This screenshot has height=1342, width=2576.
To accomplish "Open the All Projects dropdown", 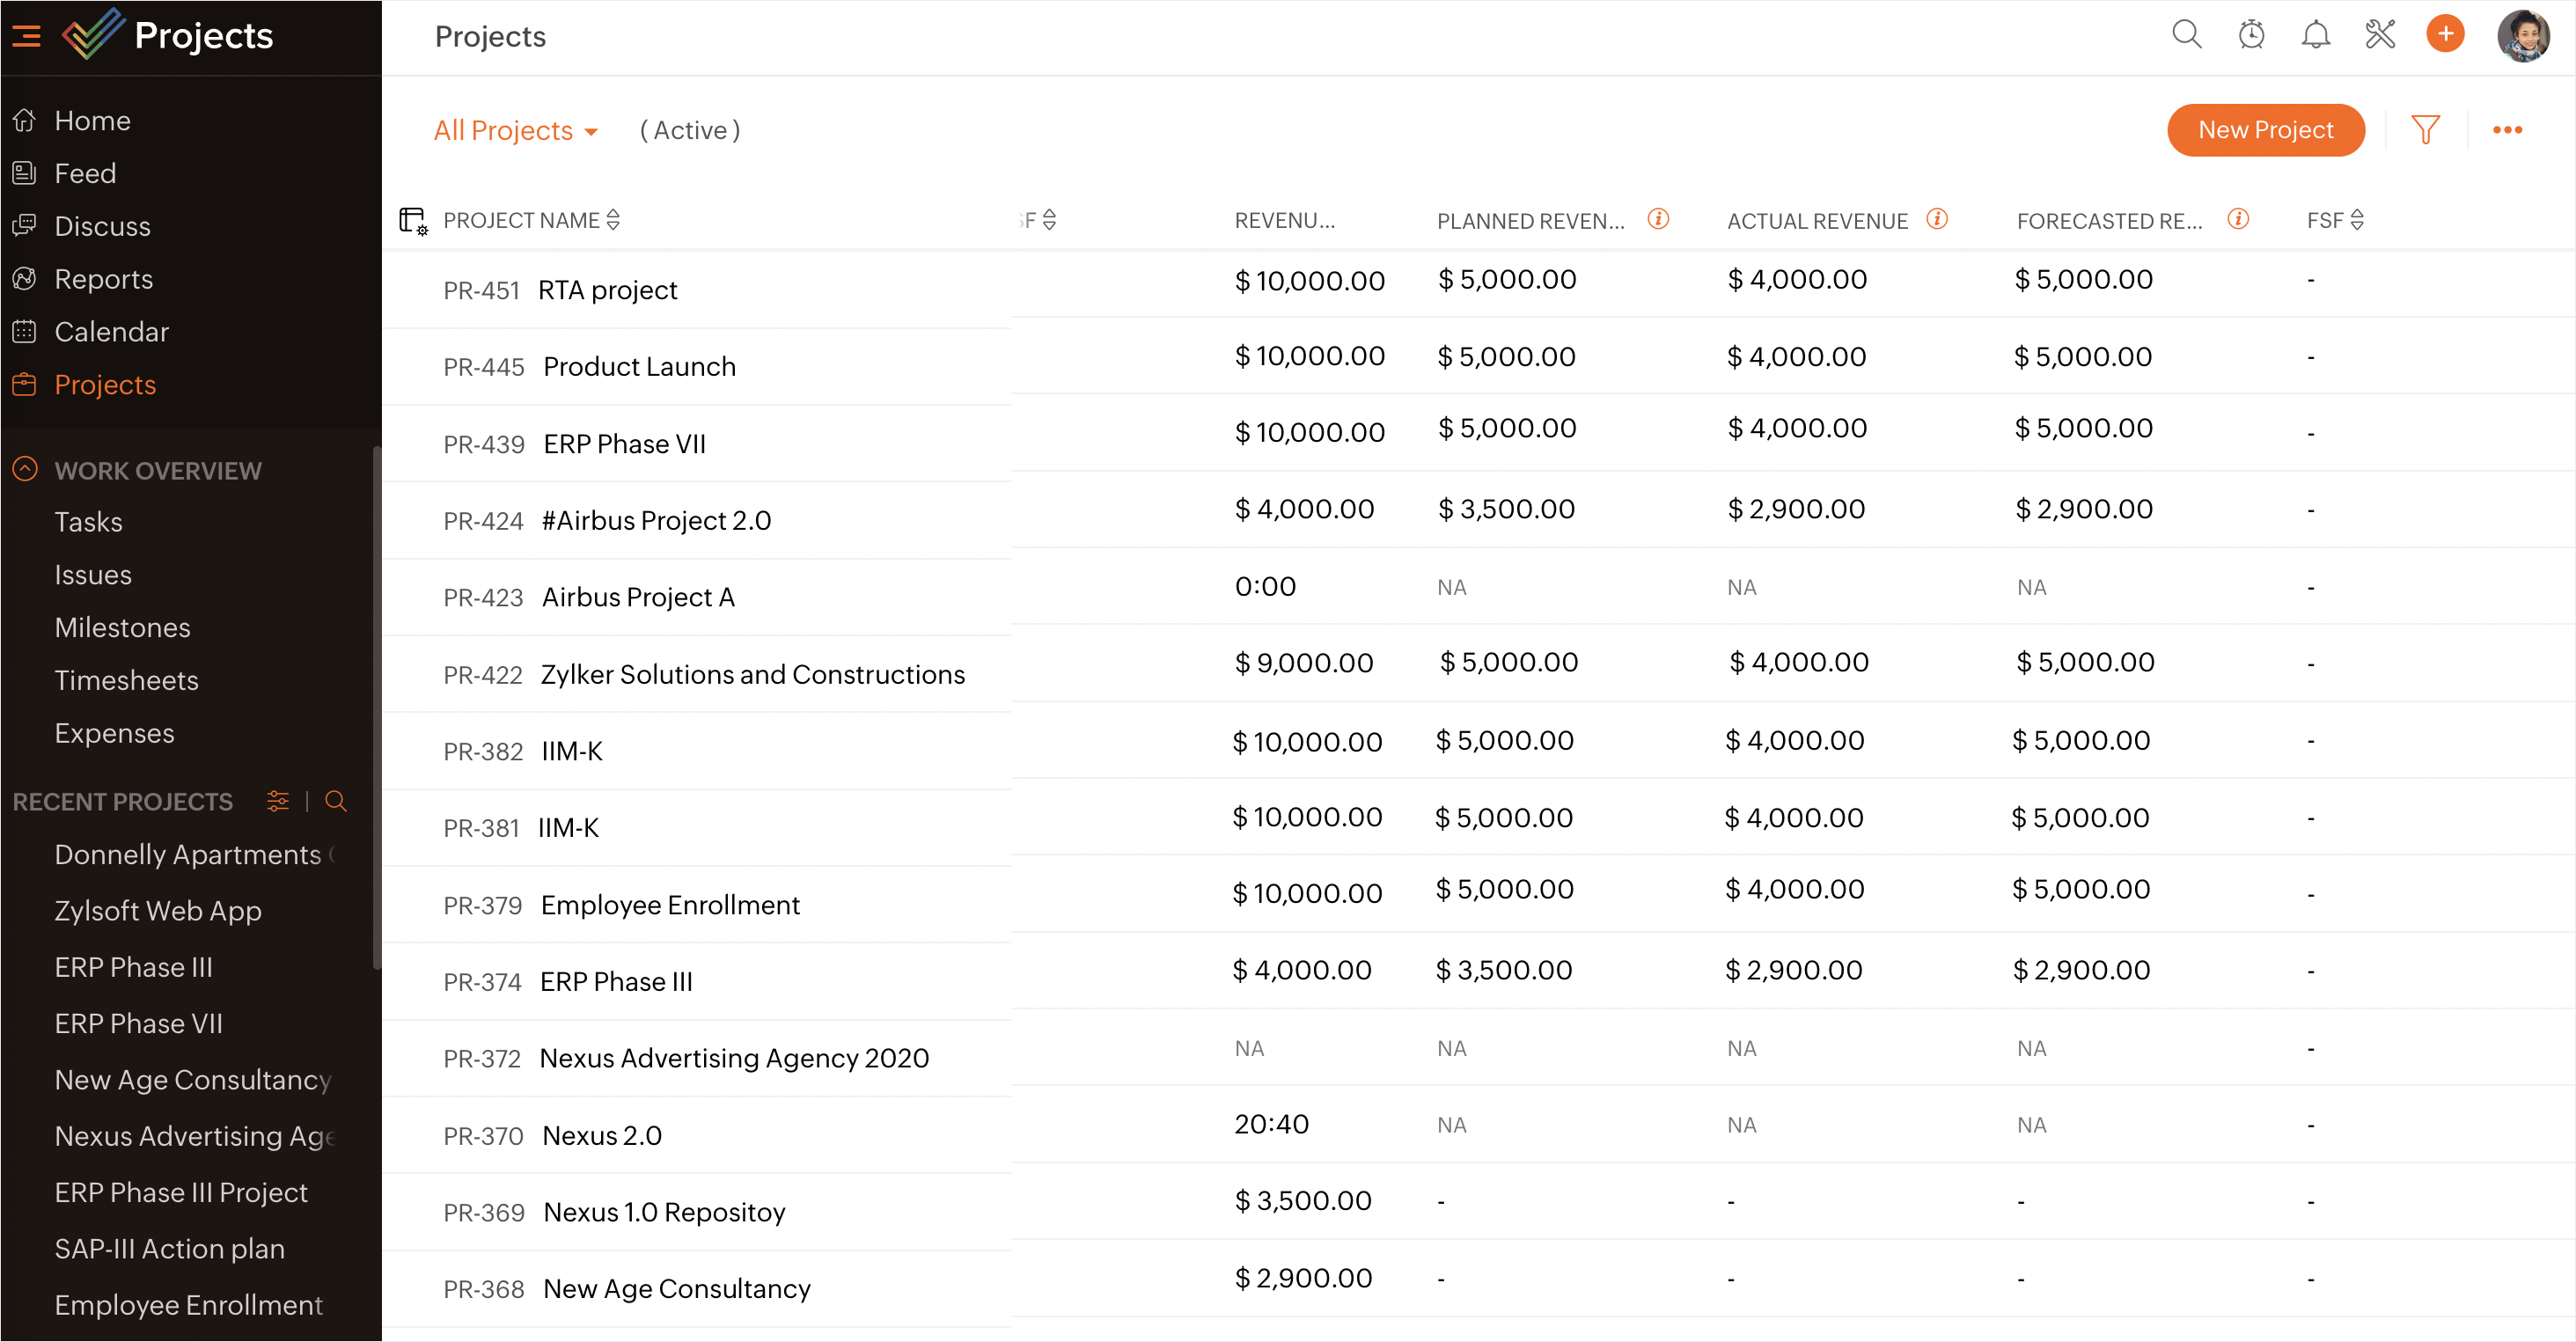I will click(515, 131).
